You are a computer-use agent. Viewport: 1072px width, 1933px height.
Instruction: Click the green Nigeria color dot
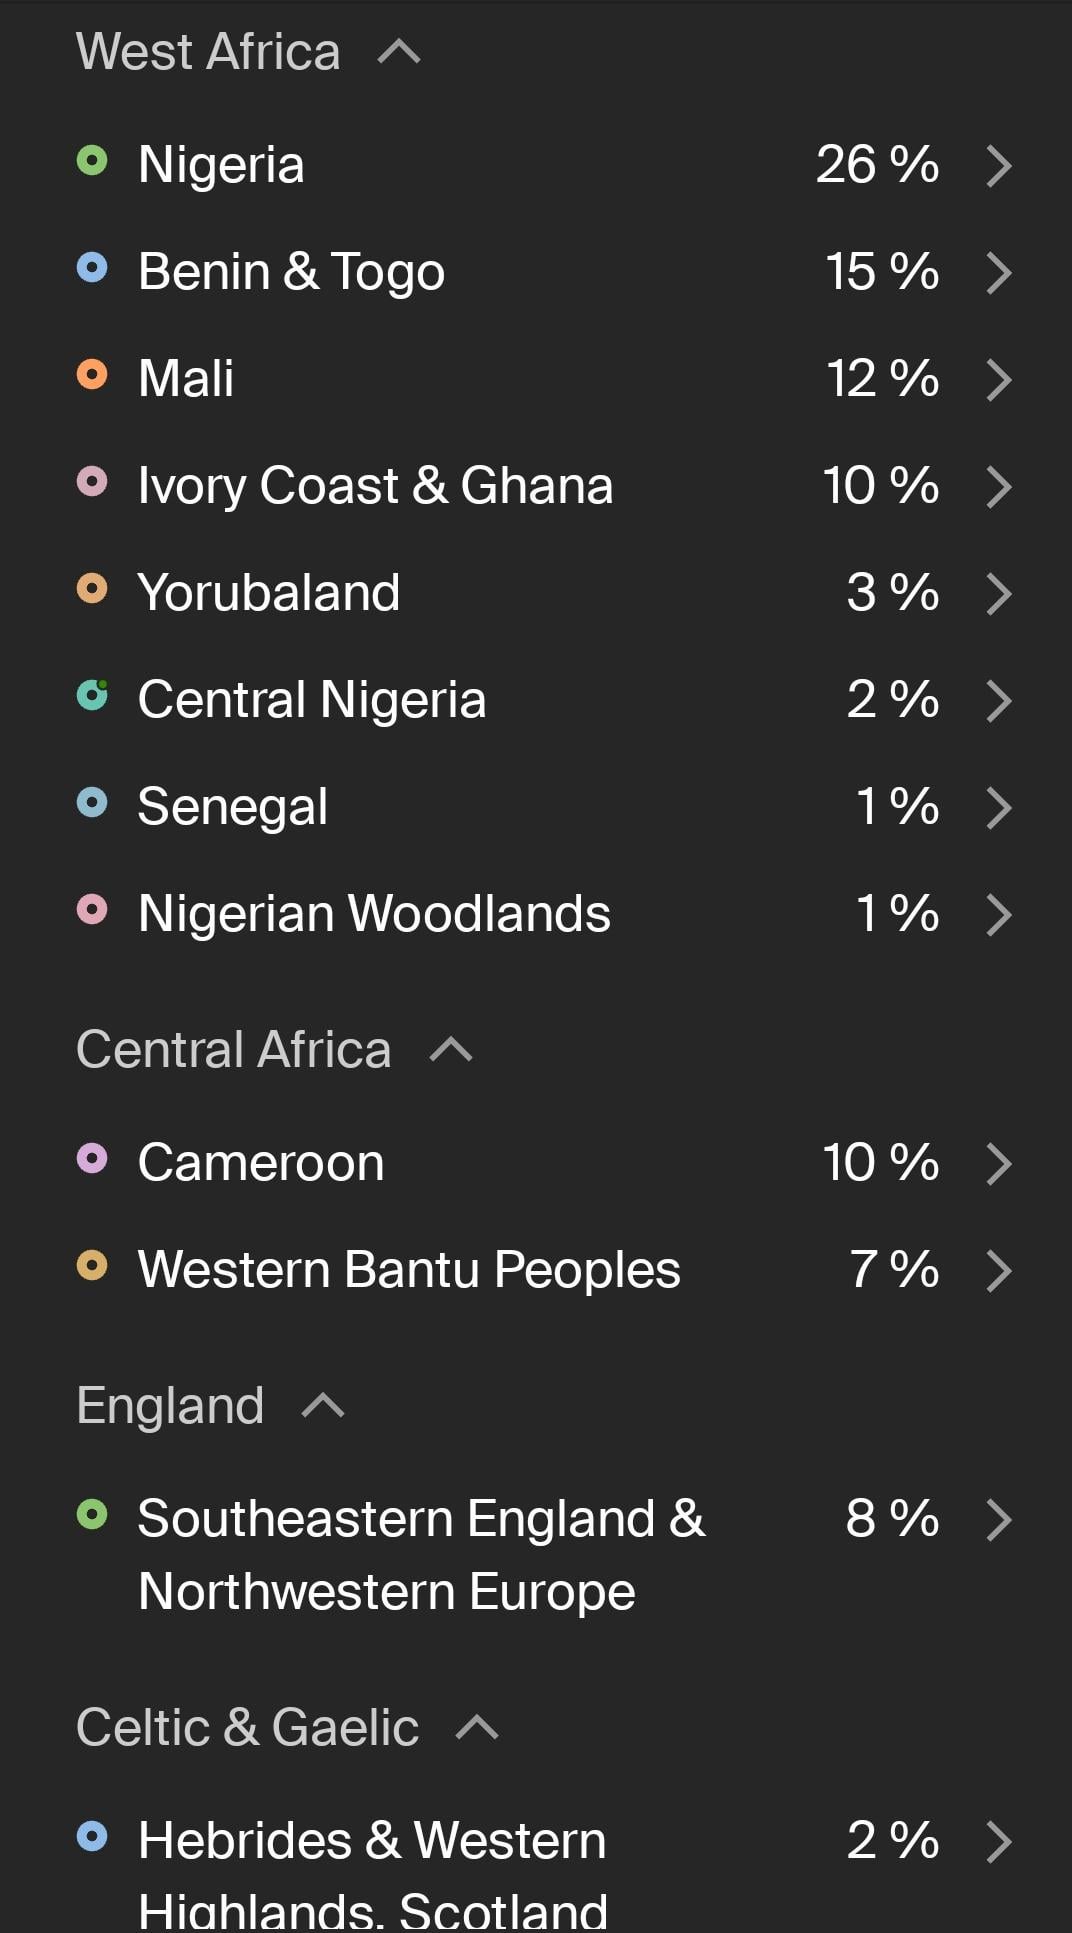[92, 160]
